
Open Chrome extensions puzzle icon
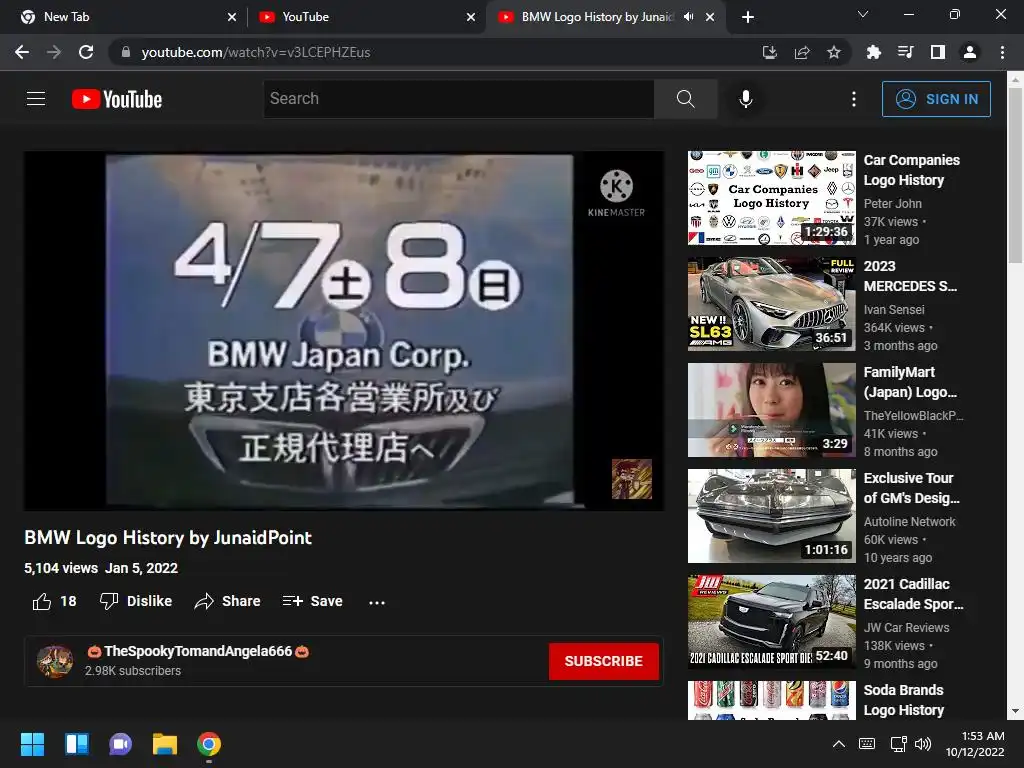pyautogui.click(x=873, y=52)
